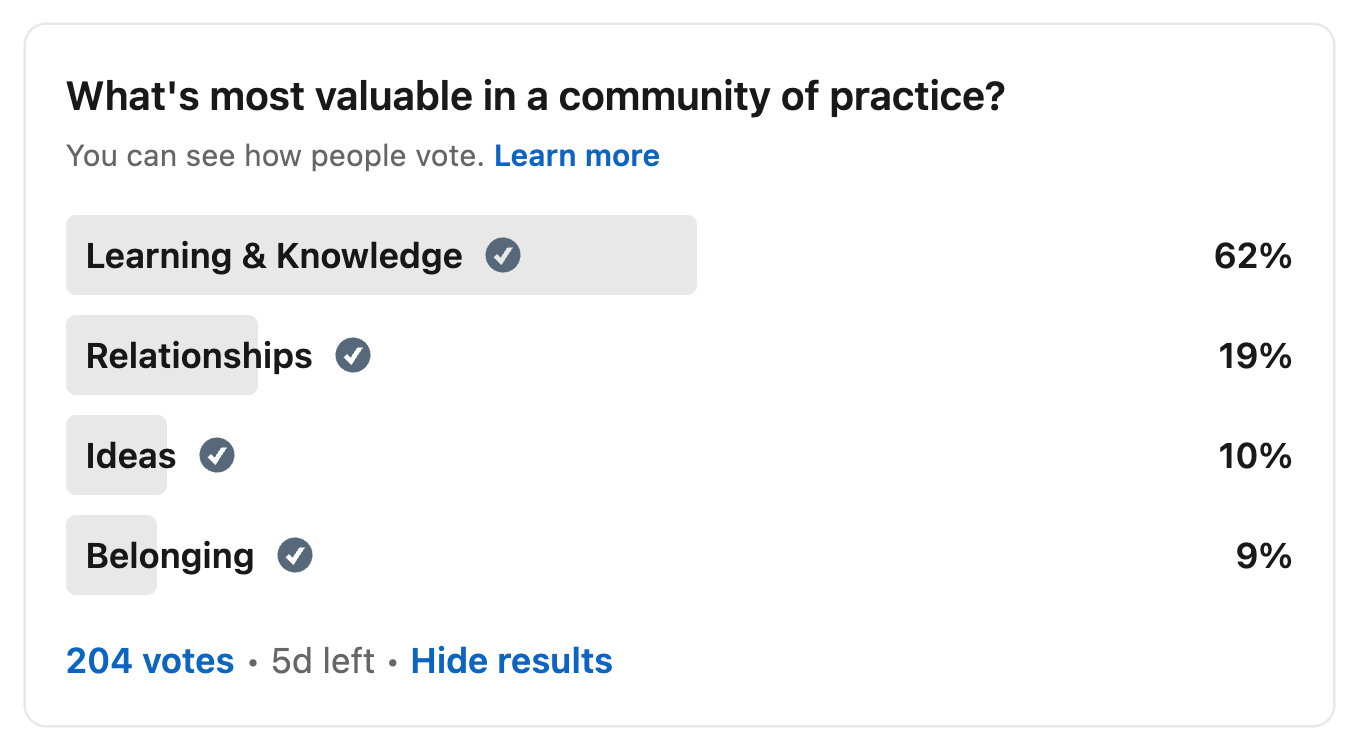View voters via 204 votes link

coord(150,661)
